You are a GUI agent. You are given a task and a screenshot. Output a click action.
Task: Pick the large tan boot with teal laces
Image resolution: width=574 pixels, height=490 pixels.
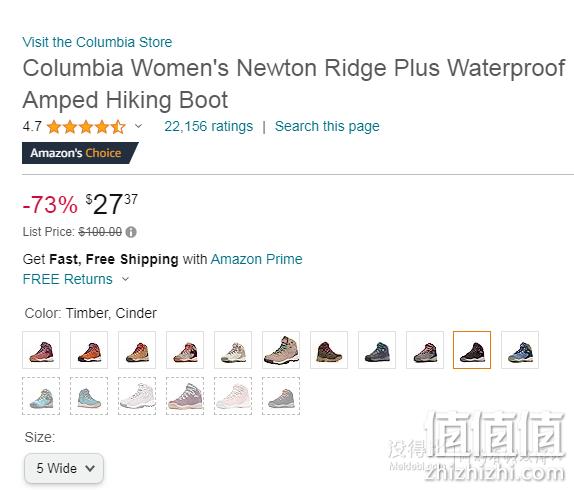[281, 350]
